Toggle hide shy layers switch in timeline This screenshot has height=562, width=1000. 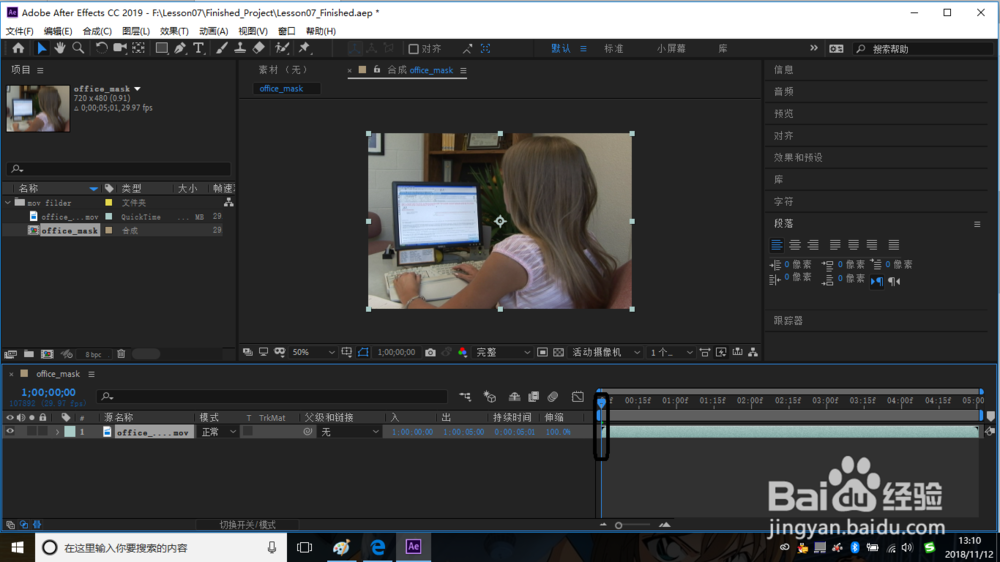point(514,397)
